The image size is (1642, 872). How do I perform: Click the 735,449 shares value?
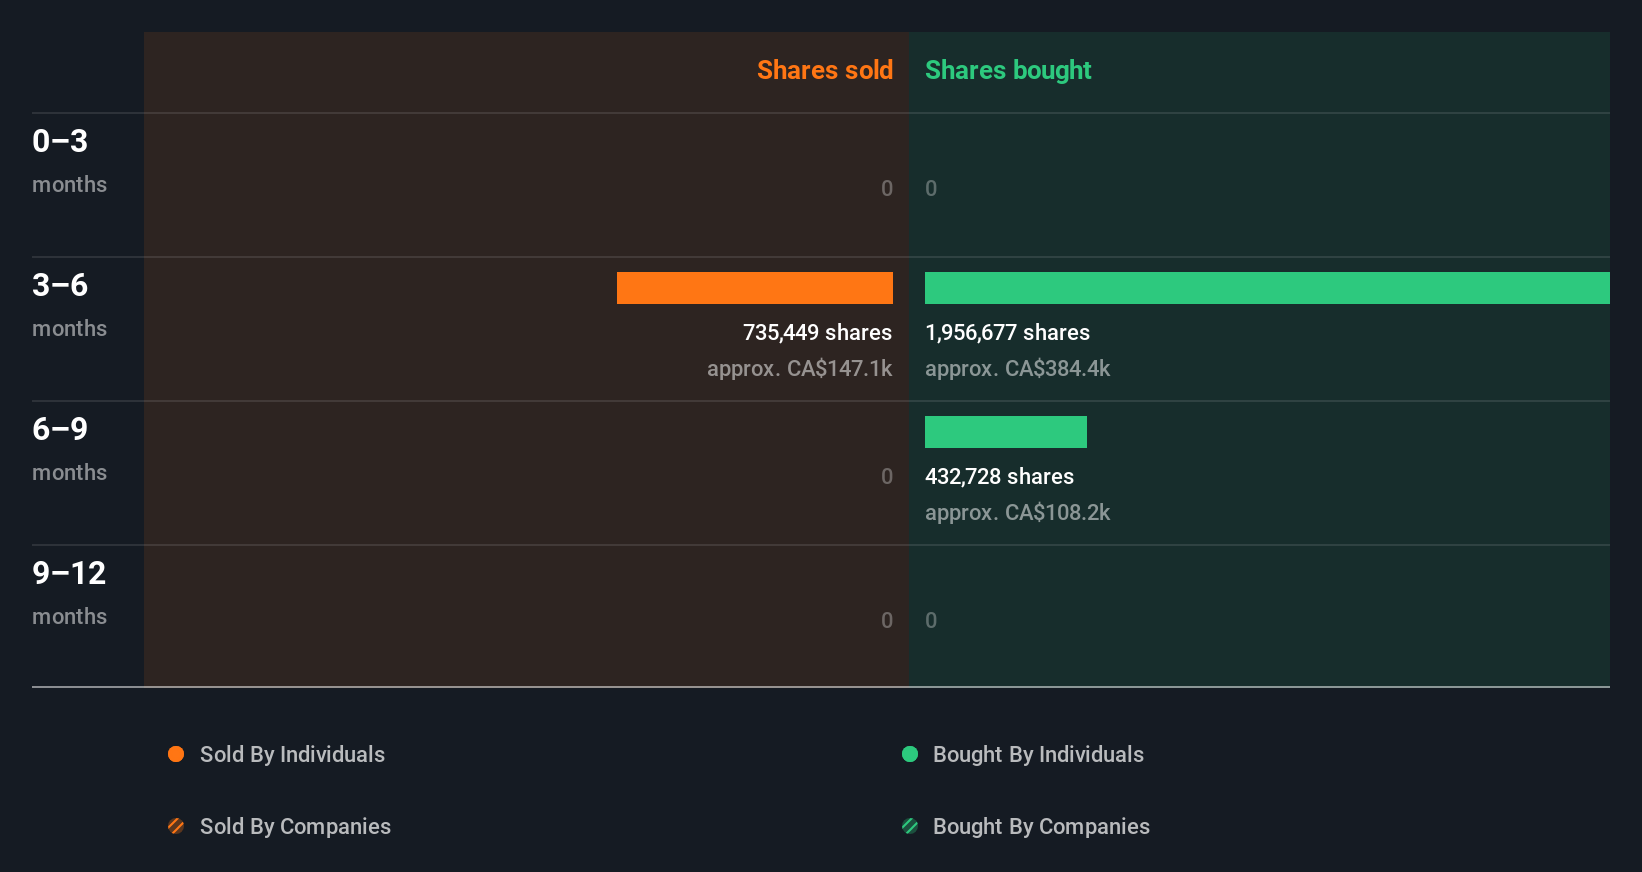pyautogui.click(x=817, y=332)
